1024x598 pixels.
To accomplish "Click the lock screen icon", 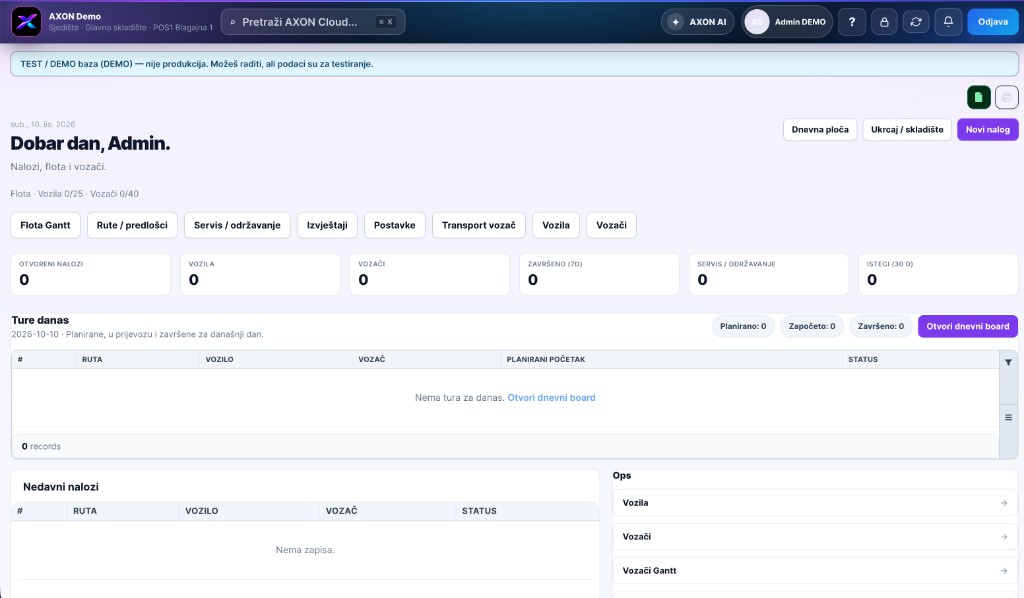I will point(884,22).
